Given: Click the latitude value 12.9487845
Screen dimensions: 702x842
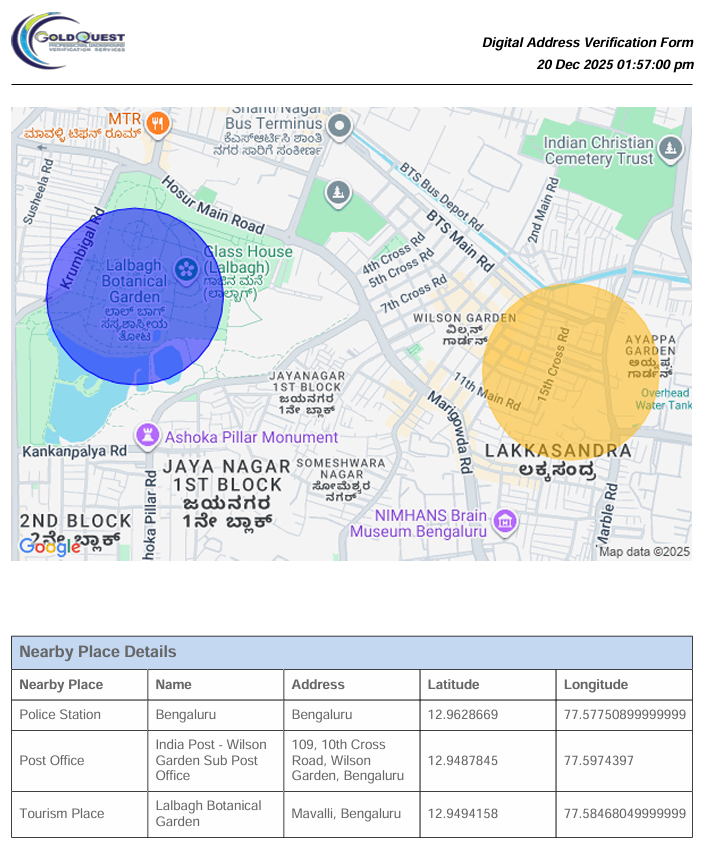Looking at the screenshot, I should 462,761.
